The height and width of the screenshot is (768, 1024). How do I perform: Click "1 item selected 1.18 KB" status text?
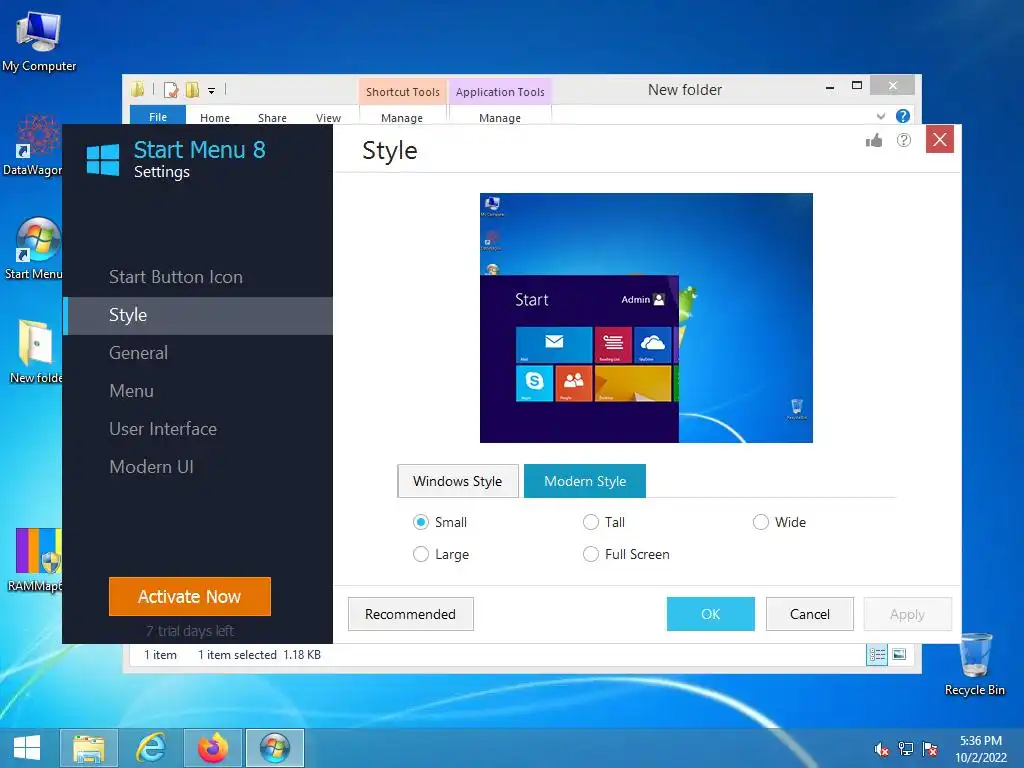pos(259,654)
